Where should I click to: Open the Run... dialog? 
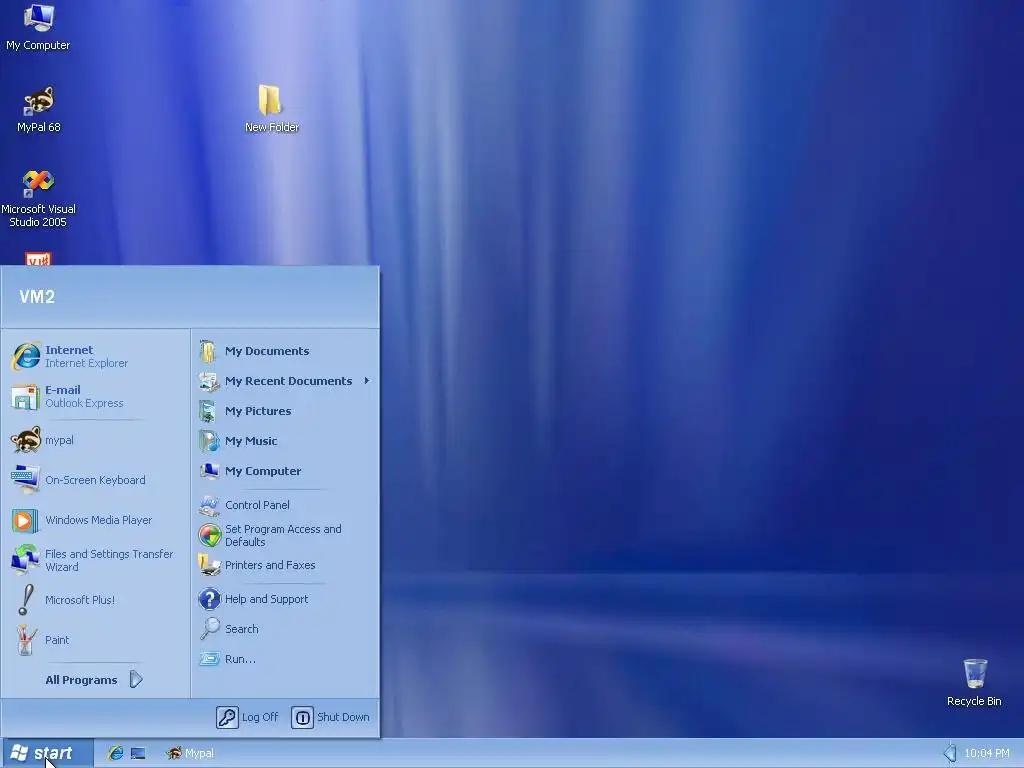[x=285, y=659]
